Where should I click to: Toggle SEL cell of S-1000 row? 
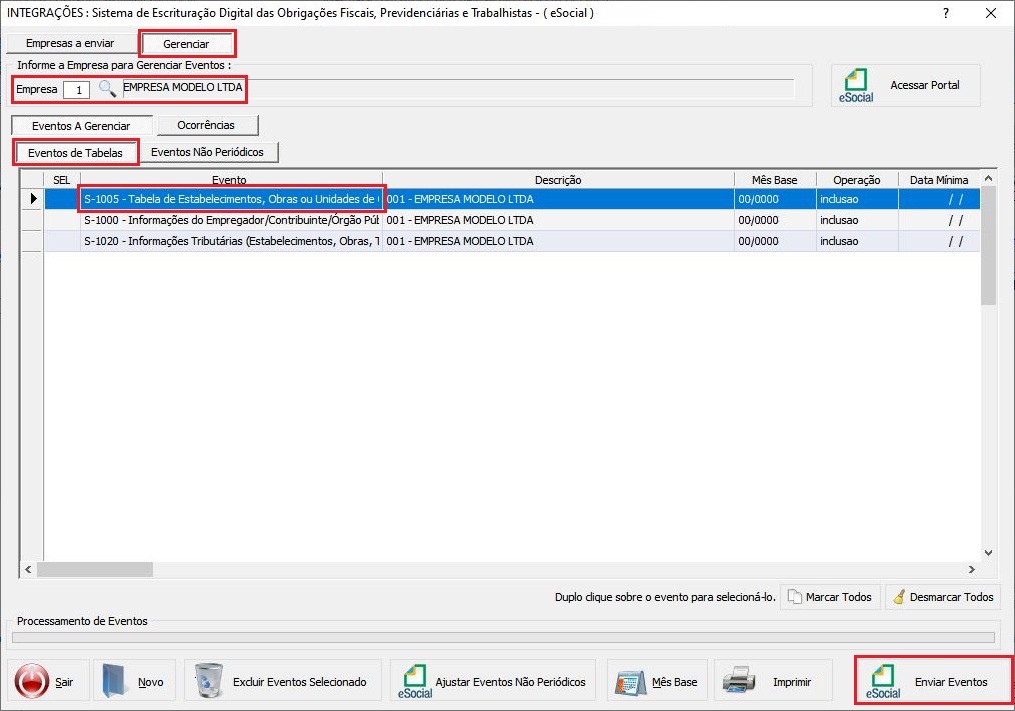[61, 220]
